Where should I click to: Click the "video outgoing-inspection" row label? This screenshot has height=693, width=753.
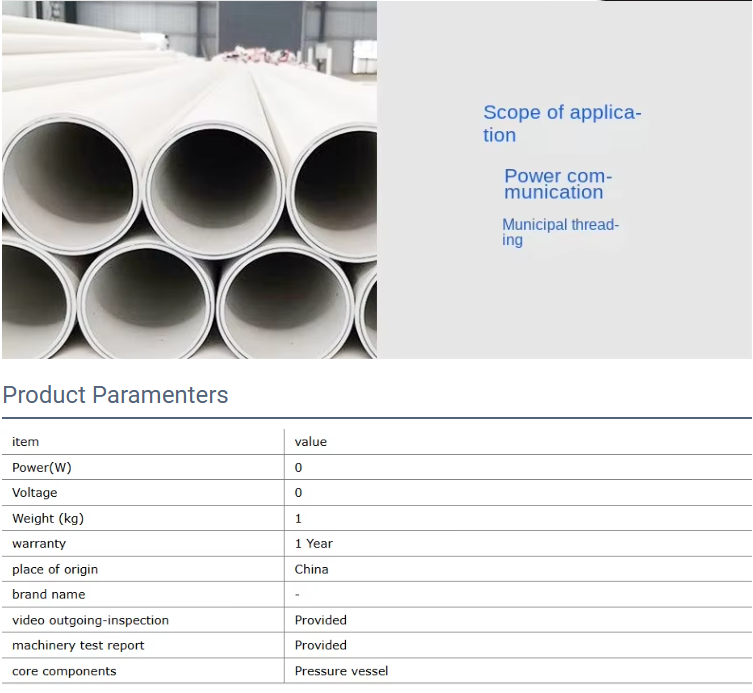[90, 621]
